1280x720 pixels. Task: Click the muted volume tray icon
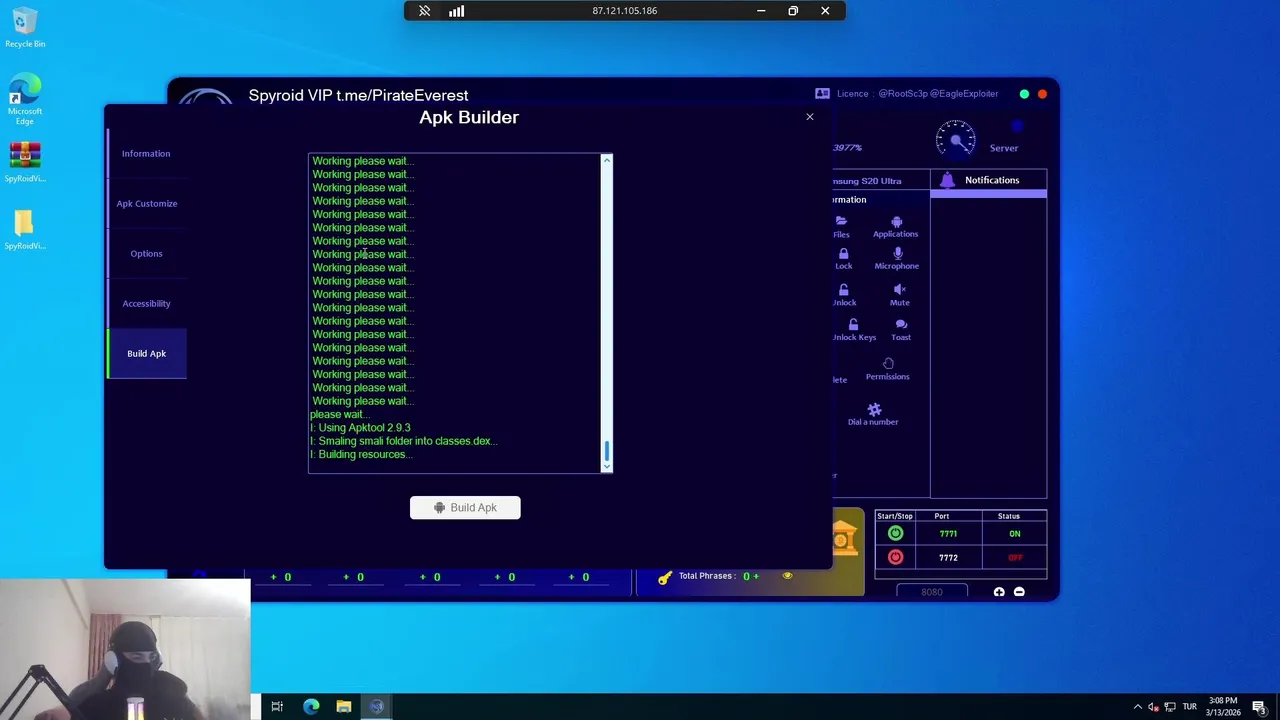point(1153,707)
